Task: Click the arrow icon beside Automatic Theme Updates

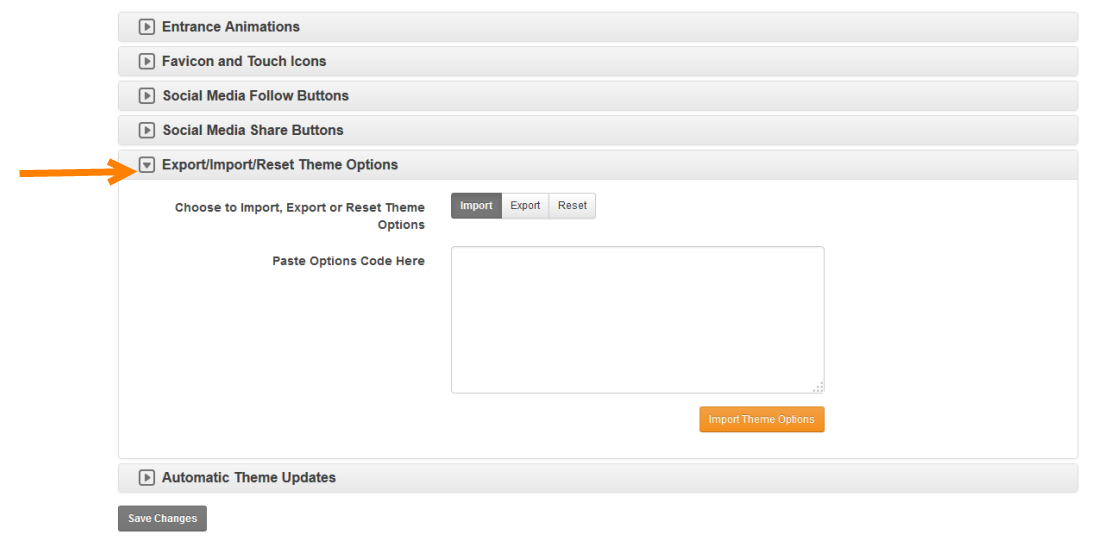Action: pyautogui.click(x=147, y=478)
